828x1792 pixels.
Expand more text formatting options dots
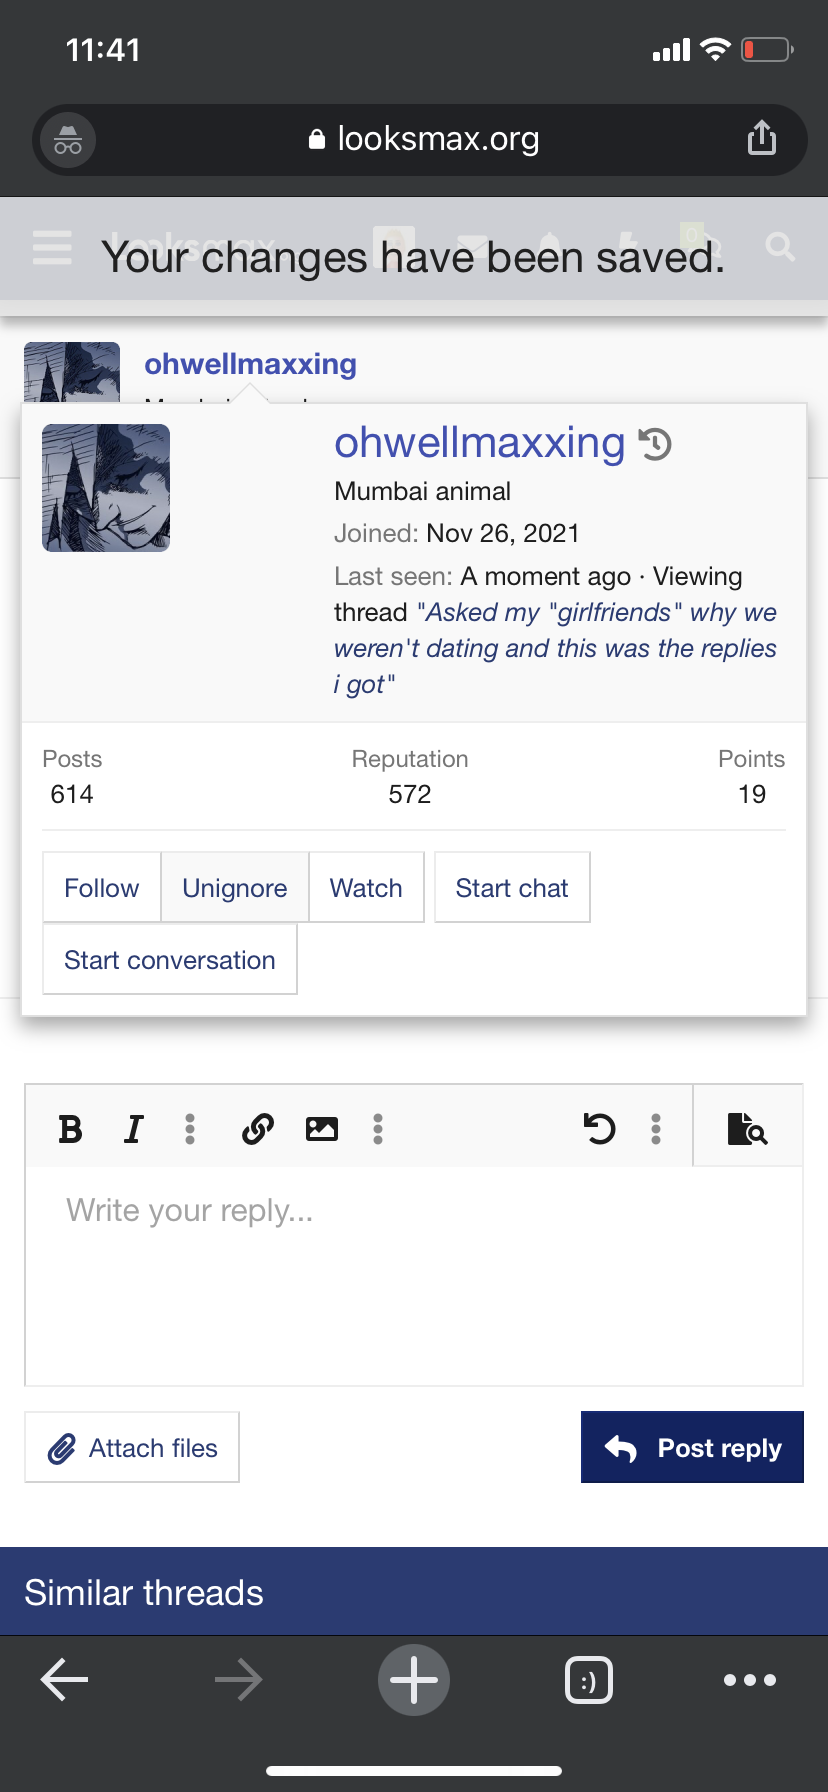tap(190, 1129)
